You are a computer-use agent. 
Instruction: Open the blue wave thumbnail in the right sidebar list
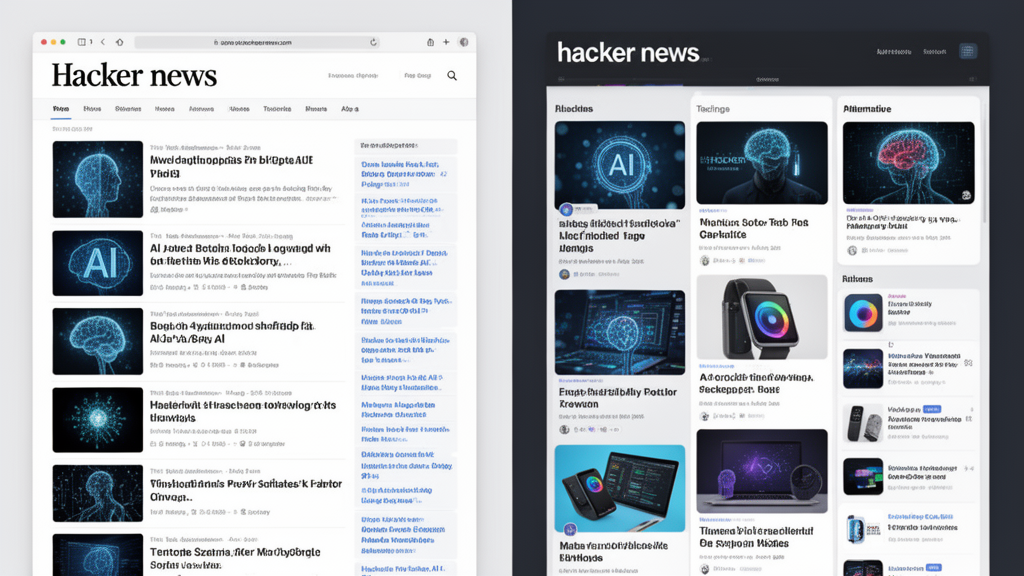pyautogui.click(x=863, y=368)
